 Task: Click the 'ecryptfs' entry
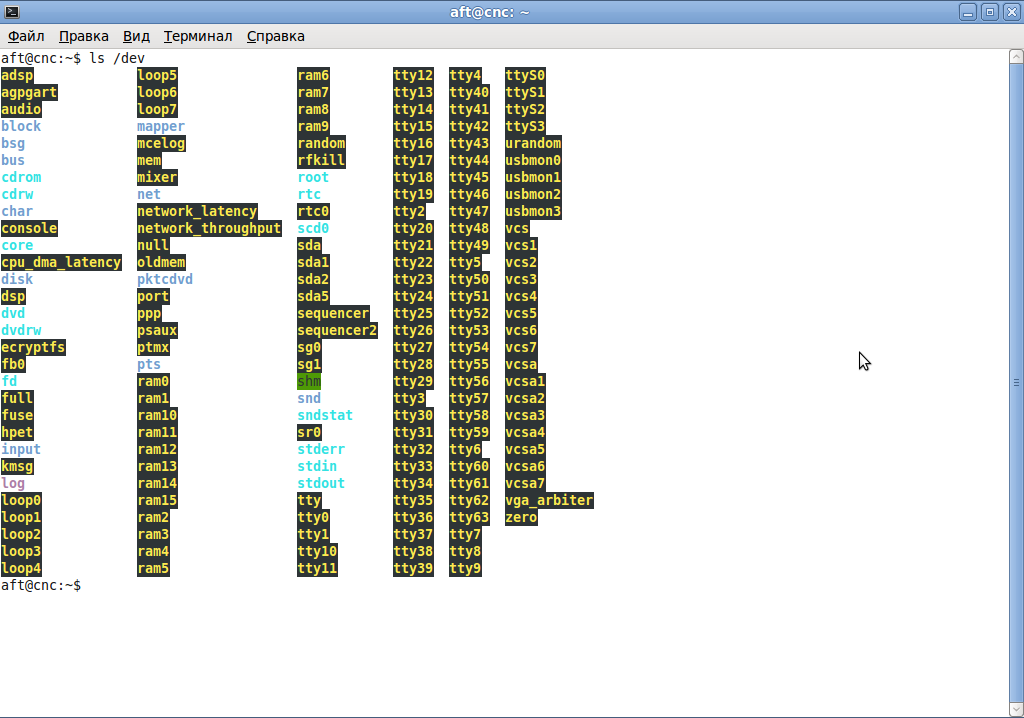(33, 347)
